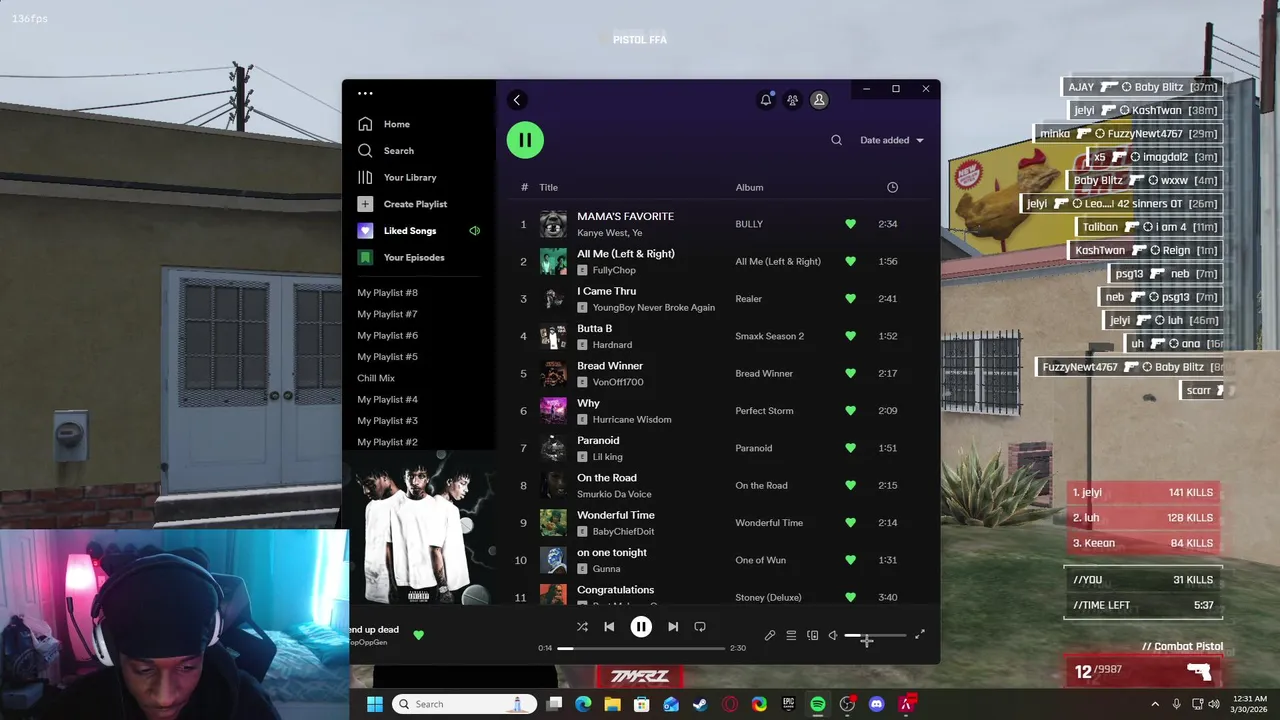The image size is (1280, 720).
Task: Open Discord from the taskbar
Action: (877, 704)
